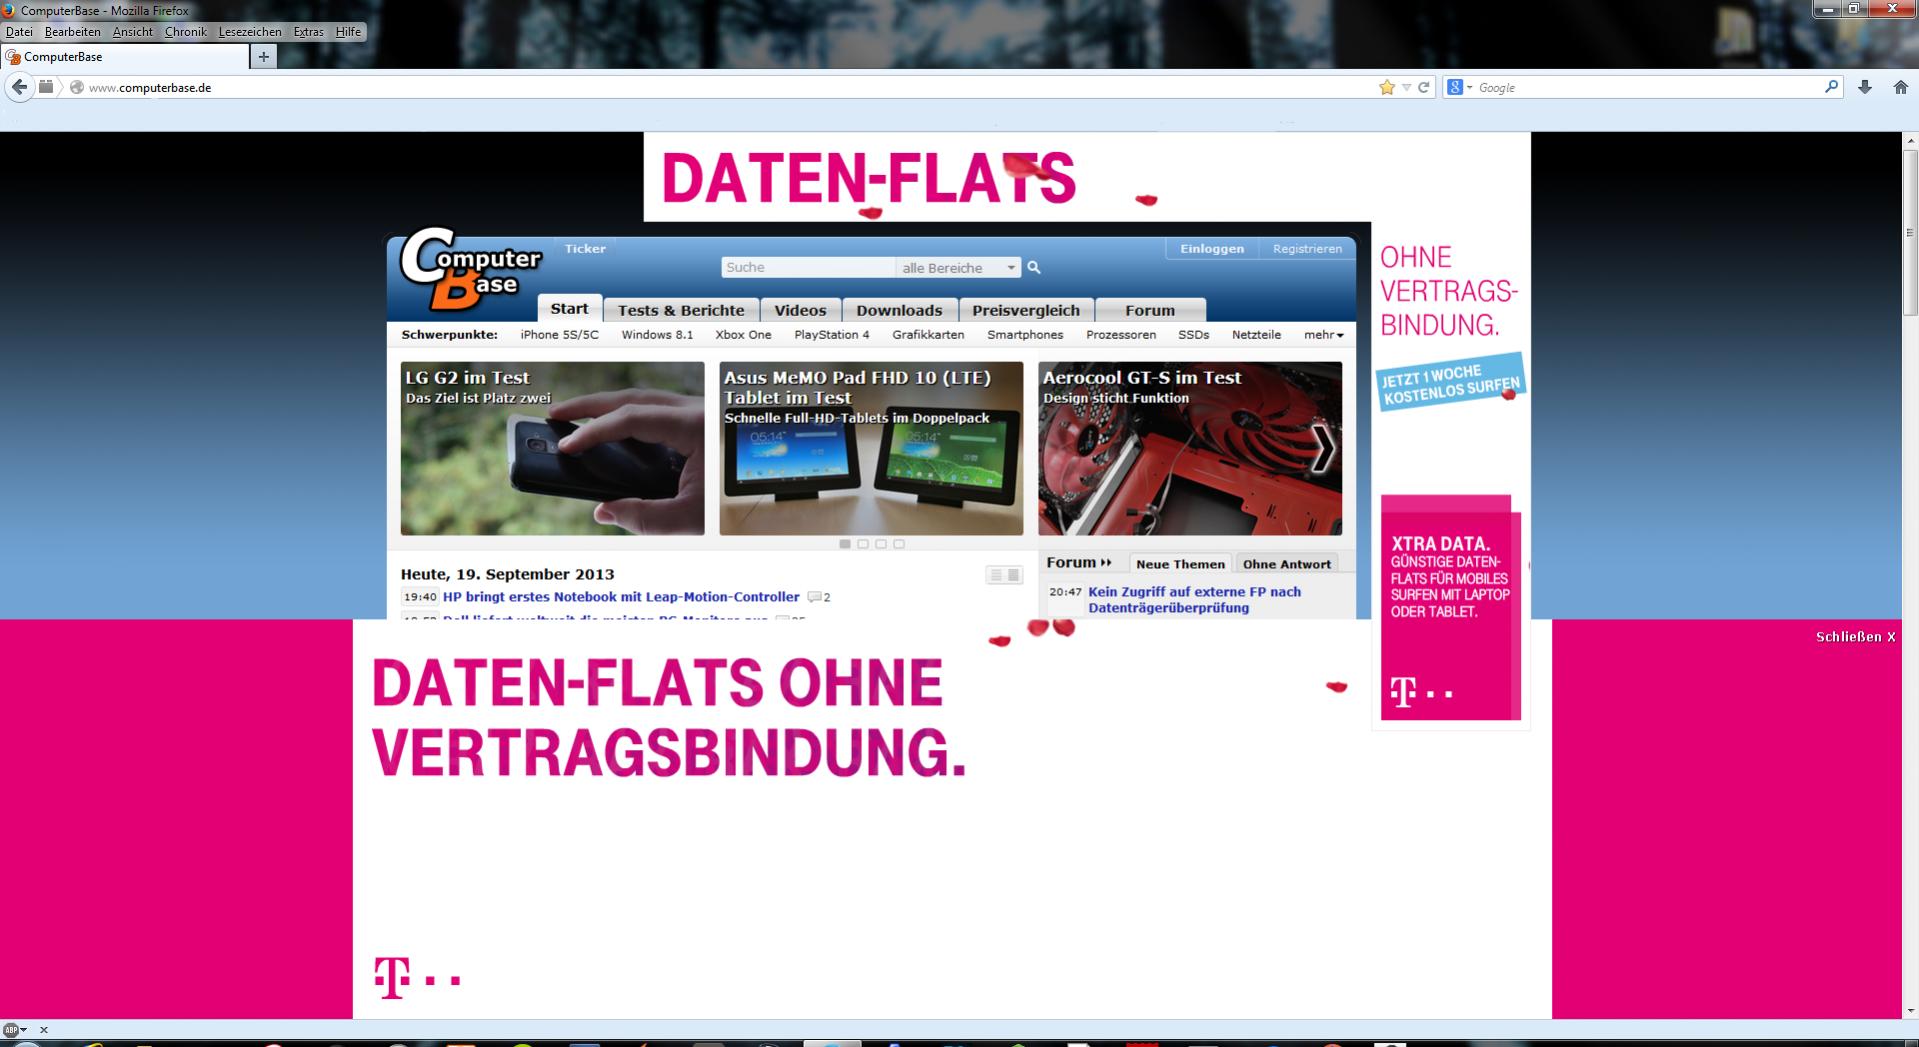Image resolution: width=1919 pixels, height=1047 pixels.
Task: Click the magnifier in the Google search box
Action: click(x=1831, y=87)
